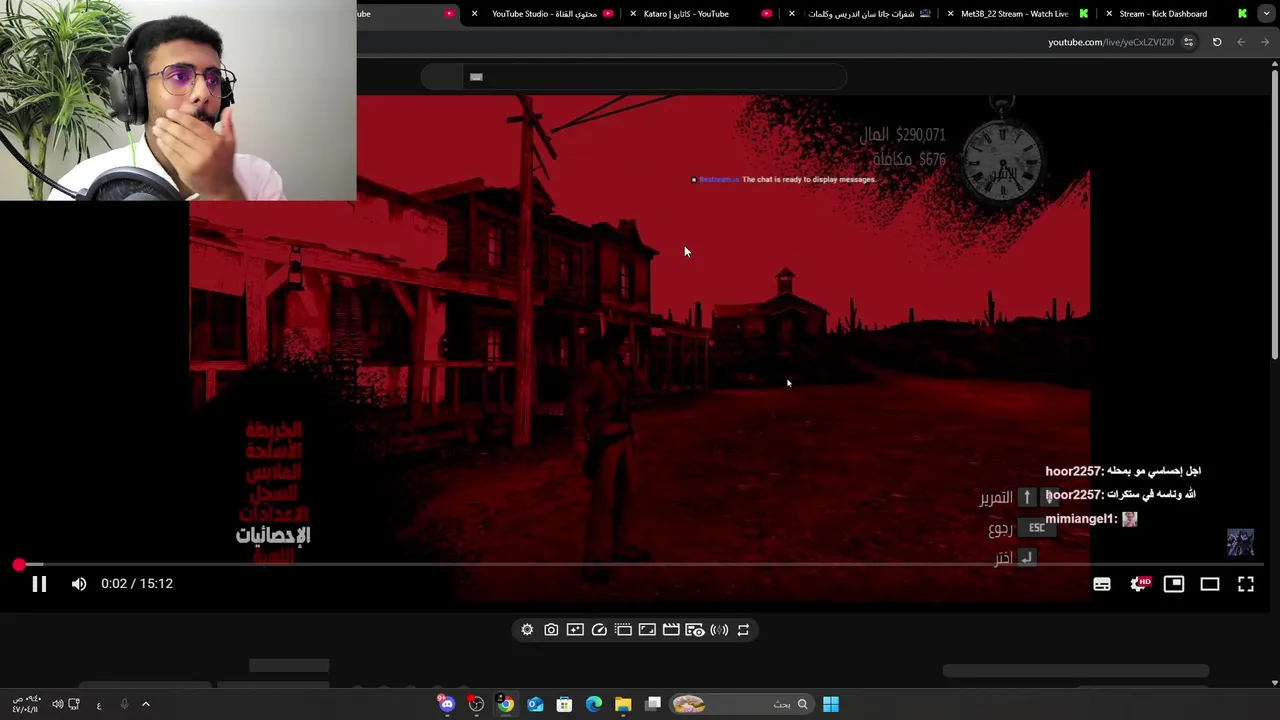Mute the video volume speaker
The width and height of the screenshot is (1280, 720).
[79, 584]
